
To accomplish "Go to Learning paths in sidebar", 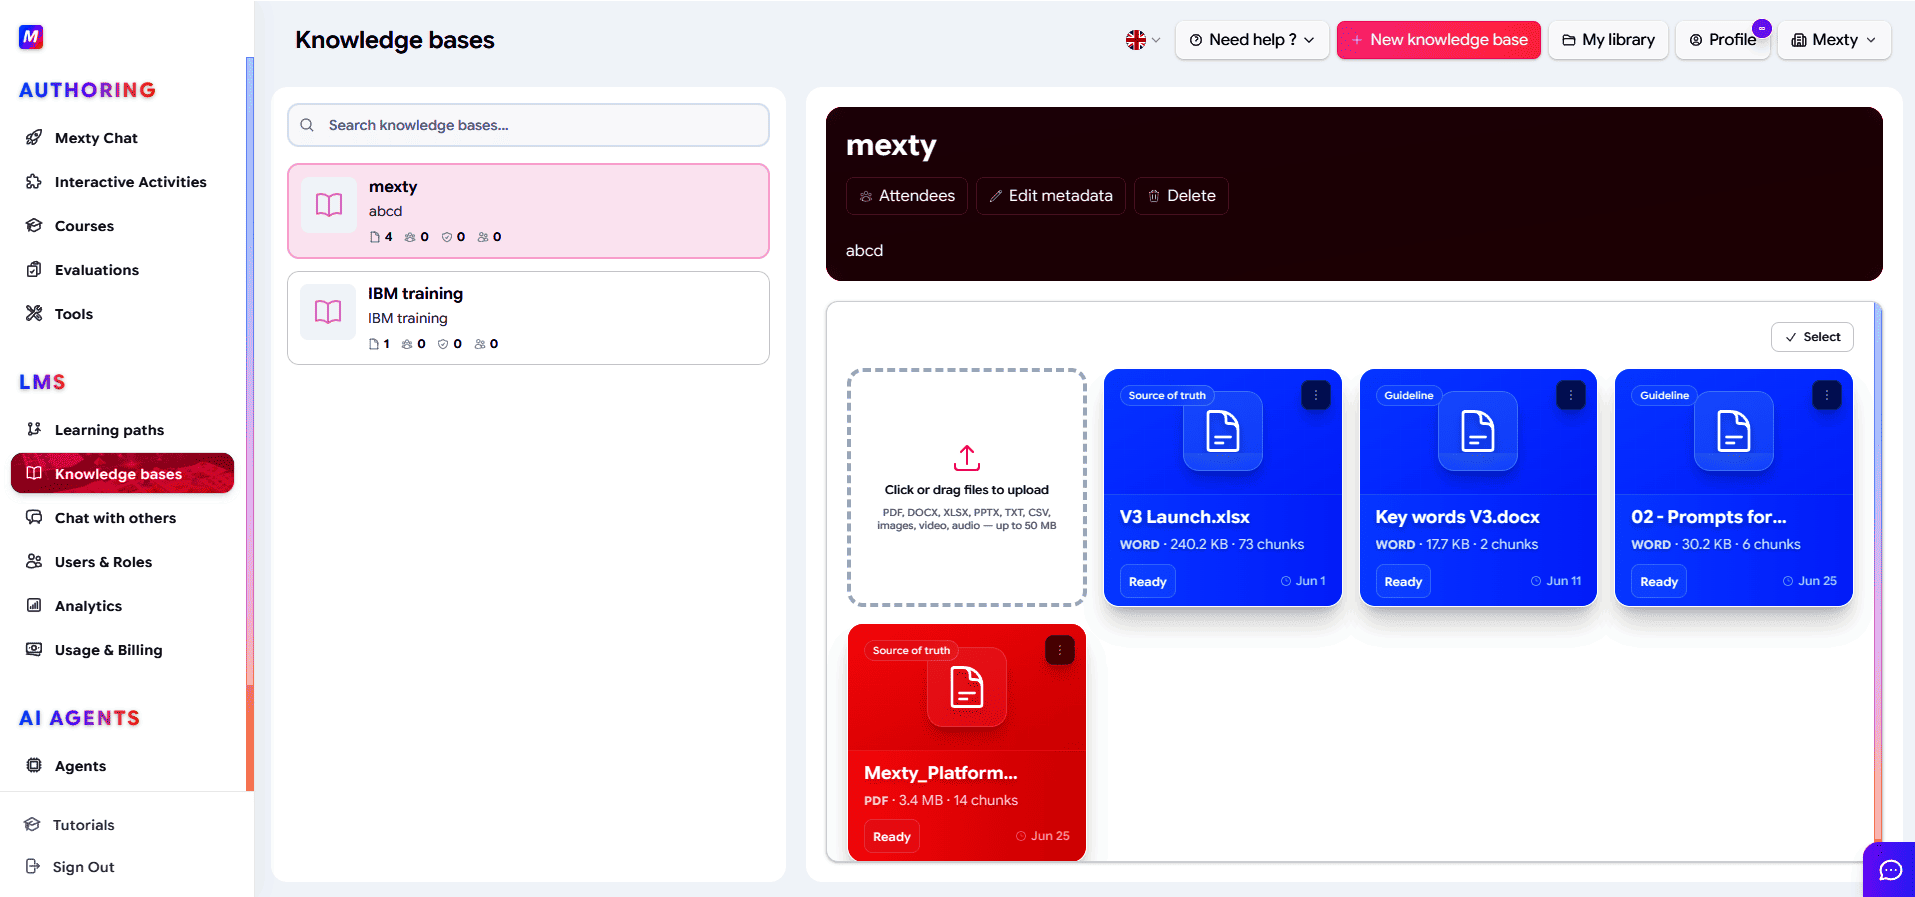I will coord(109,430).
